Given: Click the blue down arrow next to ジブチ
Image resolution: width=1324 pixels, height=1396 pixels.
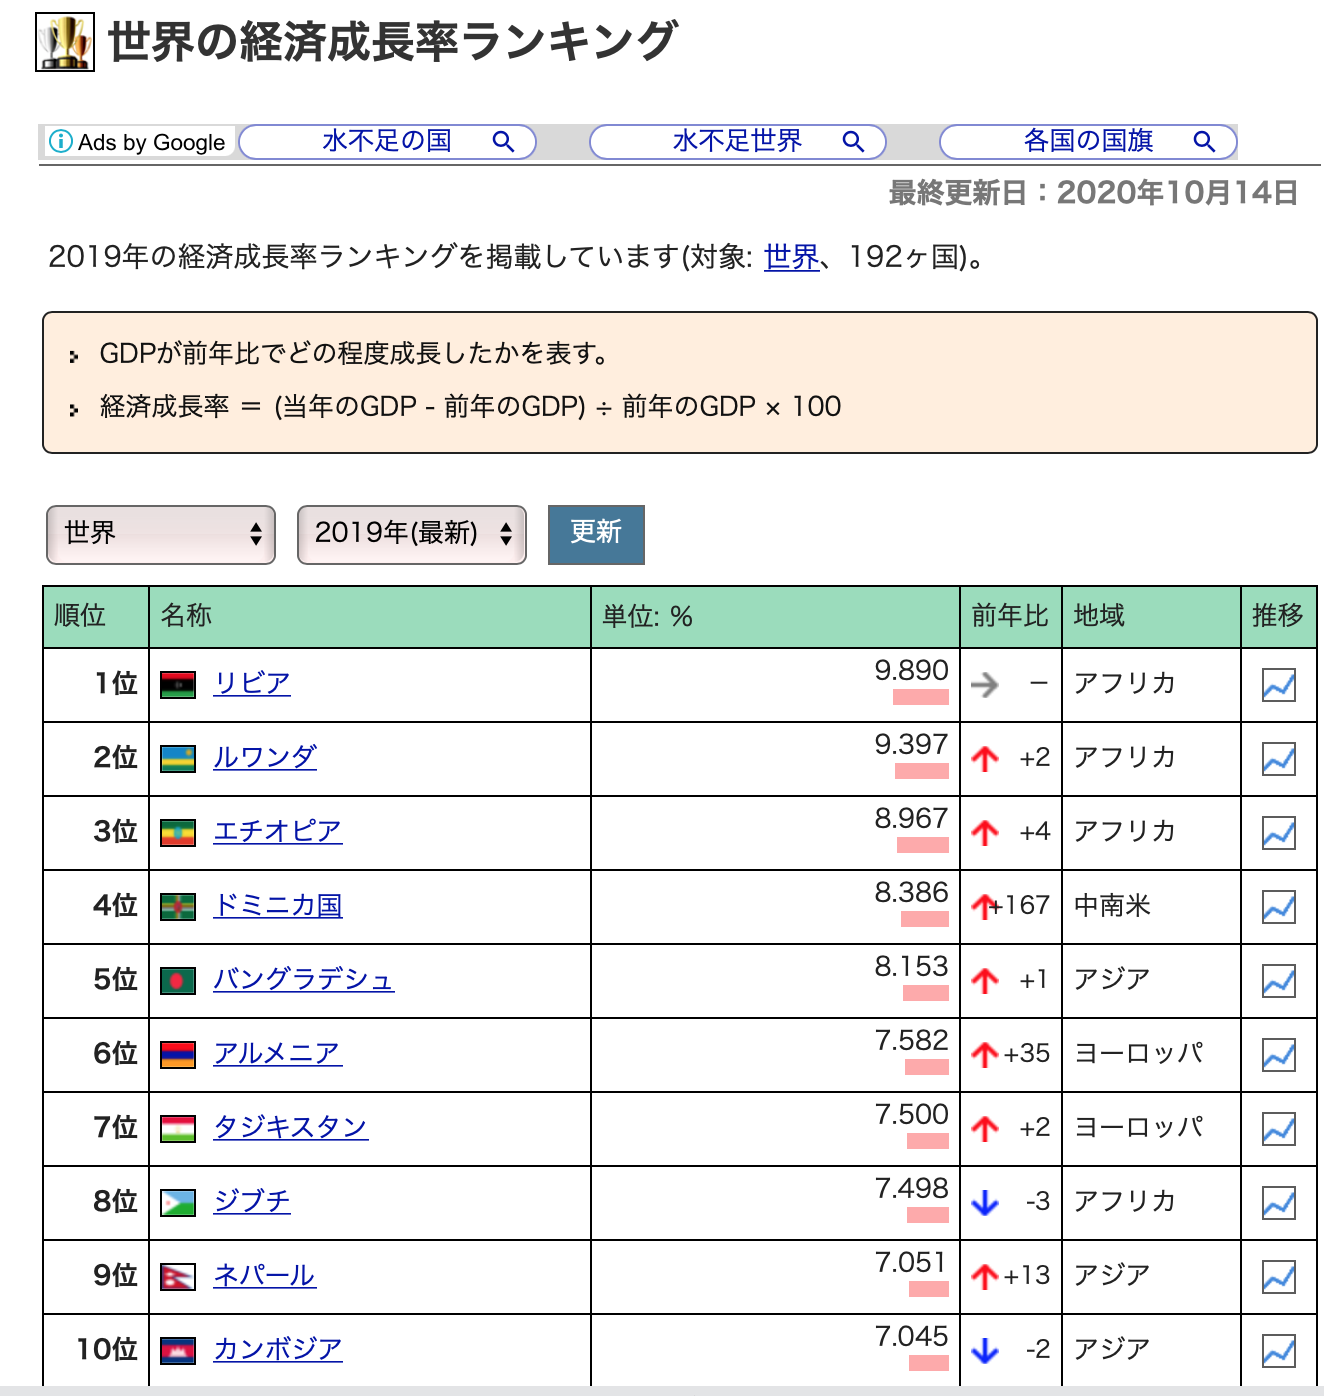Looking at the screenshot, I should coord(986,1203).
